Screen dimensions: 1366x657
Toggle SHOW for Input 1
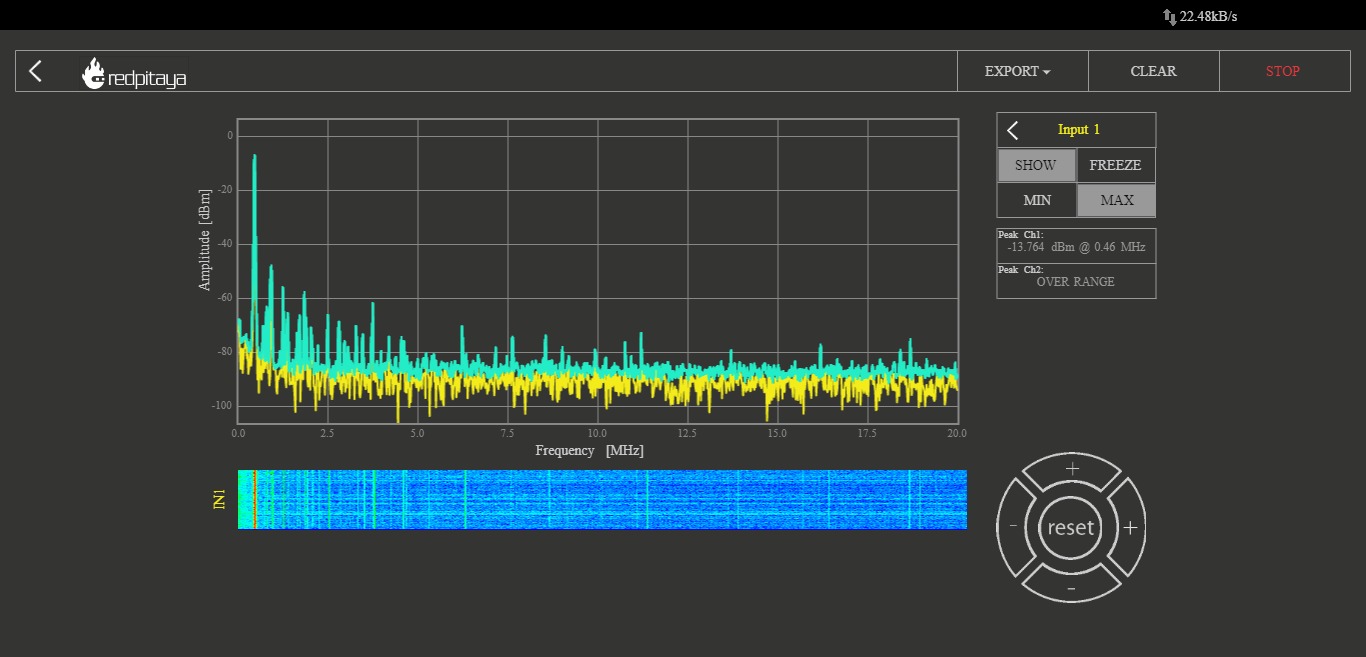pos(1036,165)
